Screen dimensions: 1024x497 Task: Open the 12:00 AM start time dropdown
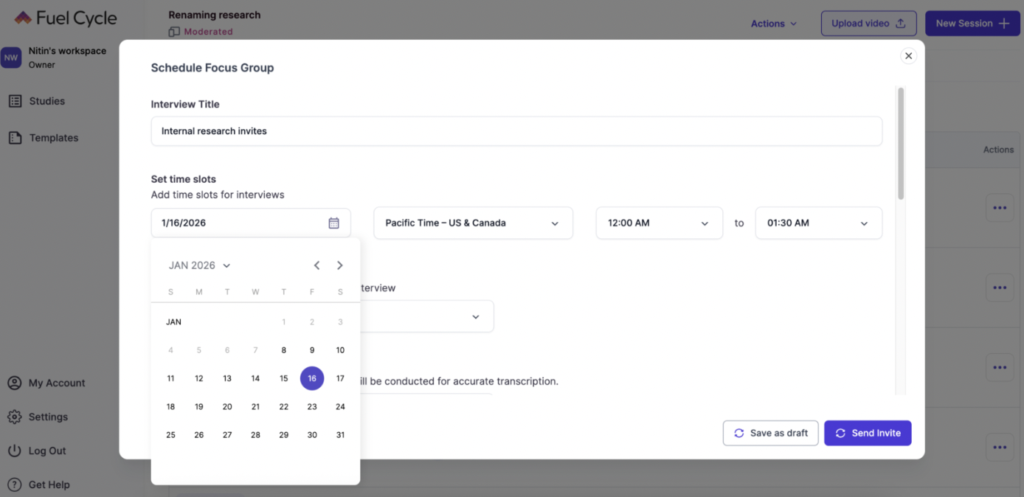(x=658, y=223)
